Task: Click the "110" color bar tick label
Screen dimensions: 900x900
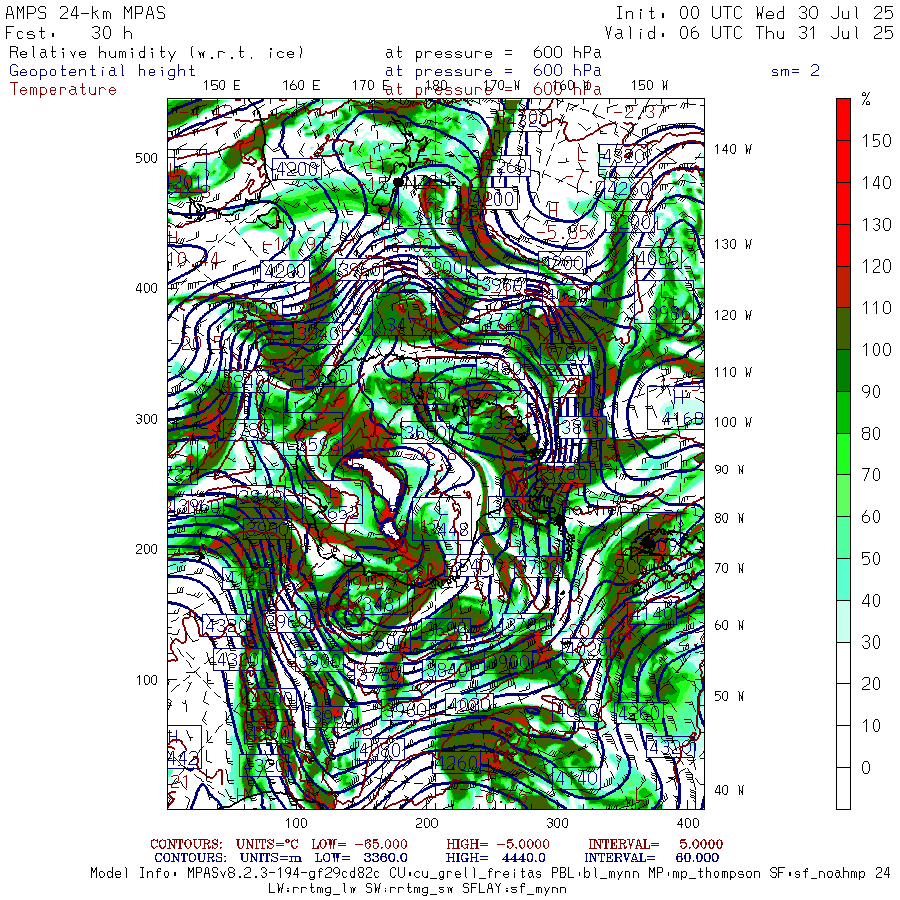Action: click(876, 308)
